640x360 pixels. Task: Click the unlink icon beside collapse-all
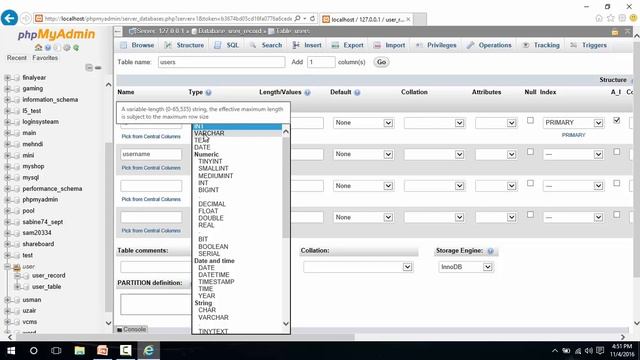click(98, 67)
